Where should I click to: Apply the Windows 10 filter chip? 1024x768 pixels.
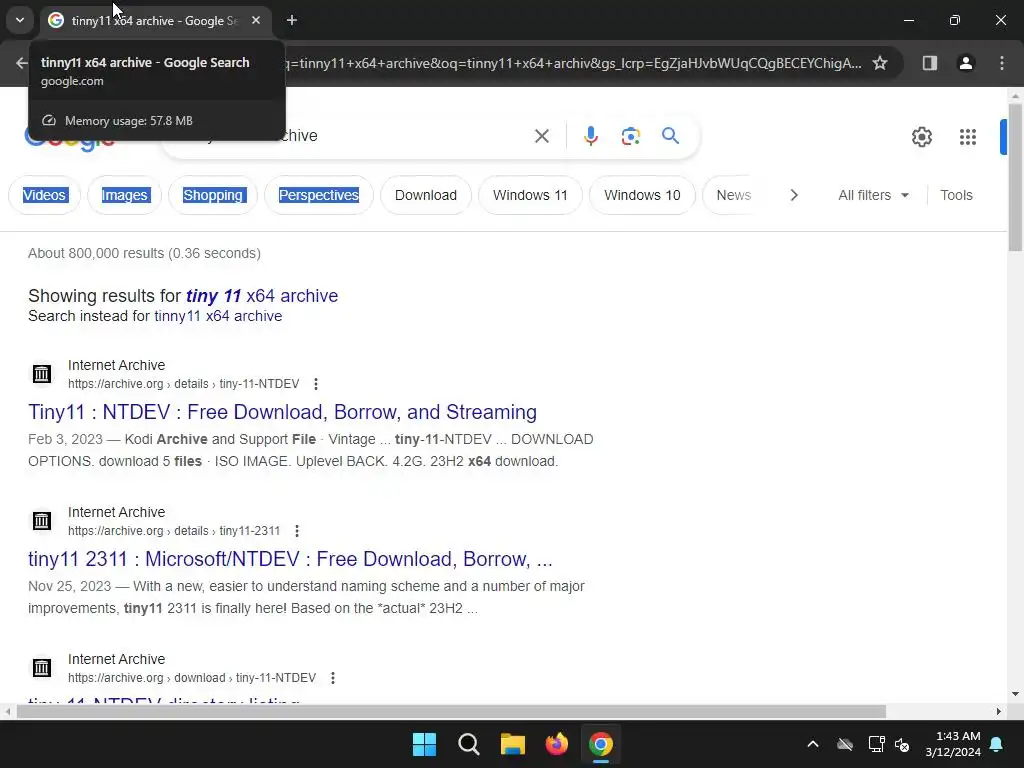coord(642,195)
